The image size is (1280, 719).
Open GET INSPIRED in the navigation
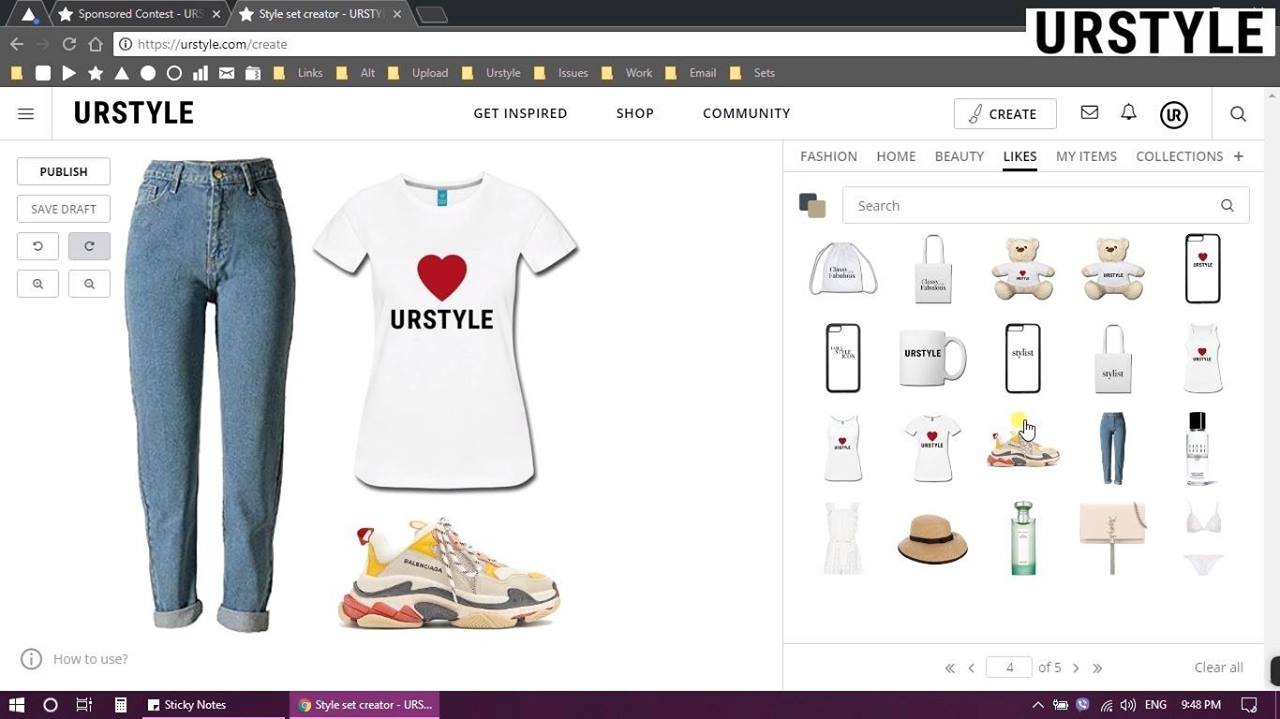pos(520,113)
